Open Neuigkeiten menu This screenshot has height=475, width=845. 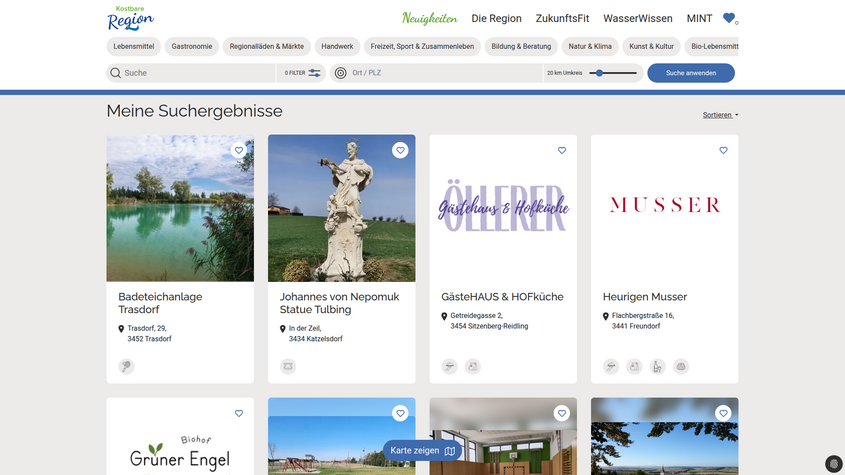[x=430, y=18]
